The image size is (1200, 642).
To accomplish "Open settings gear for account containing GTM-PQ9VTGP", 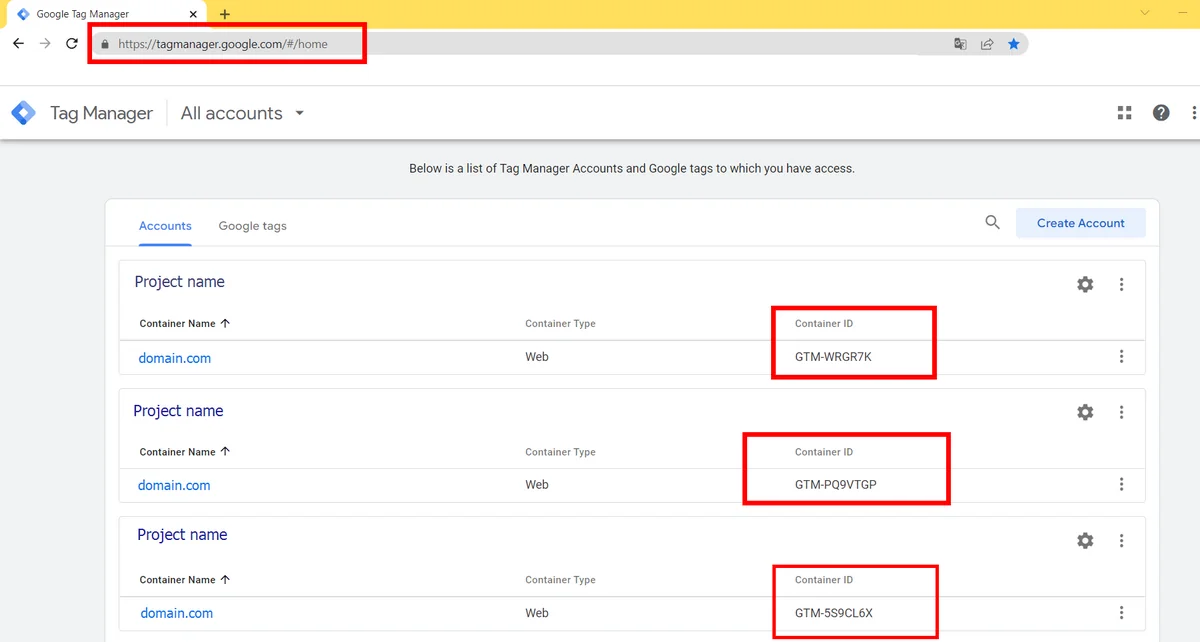I will click(1085, 412).
